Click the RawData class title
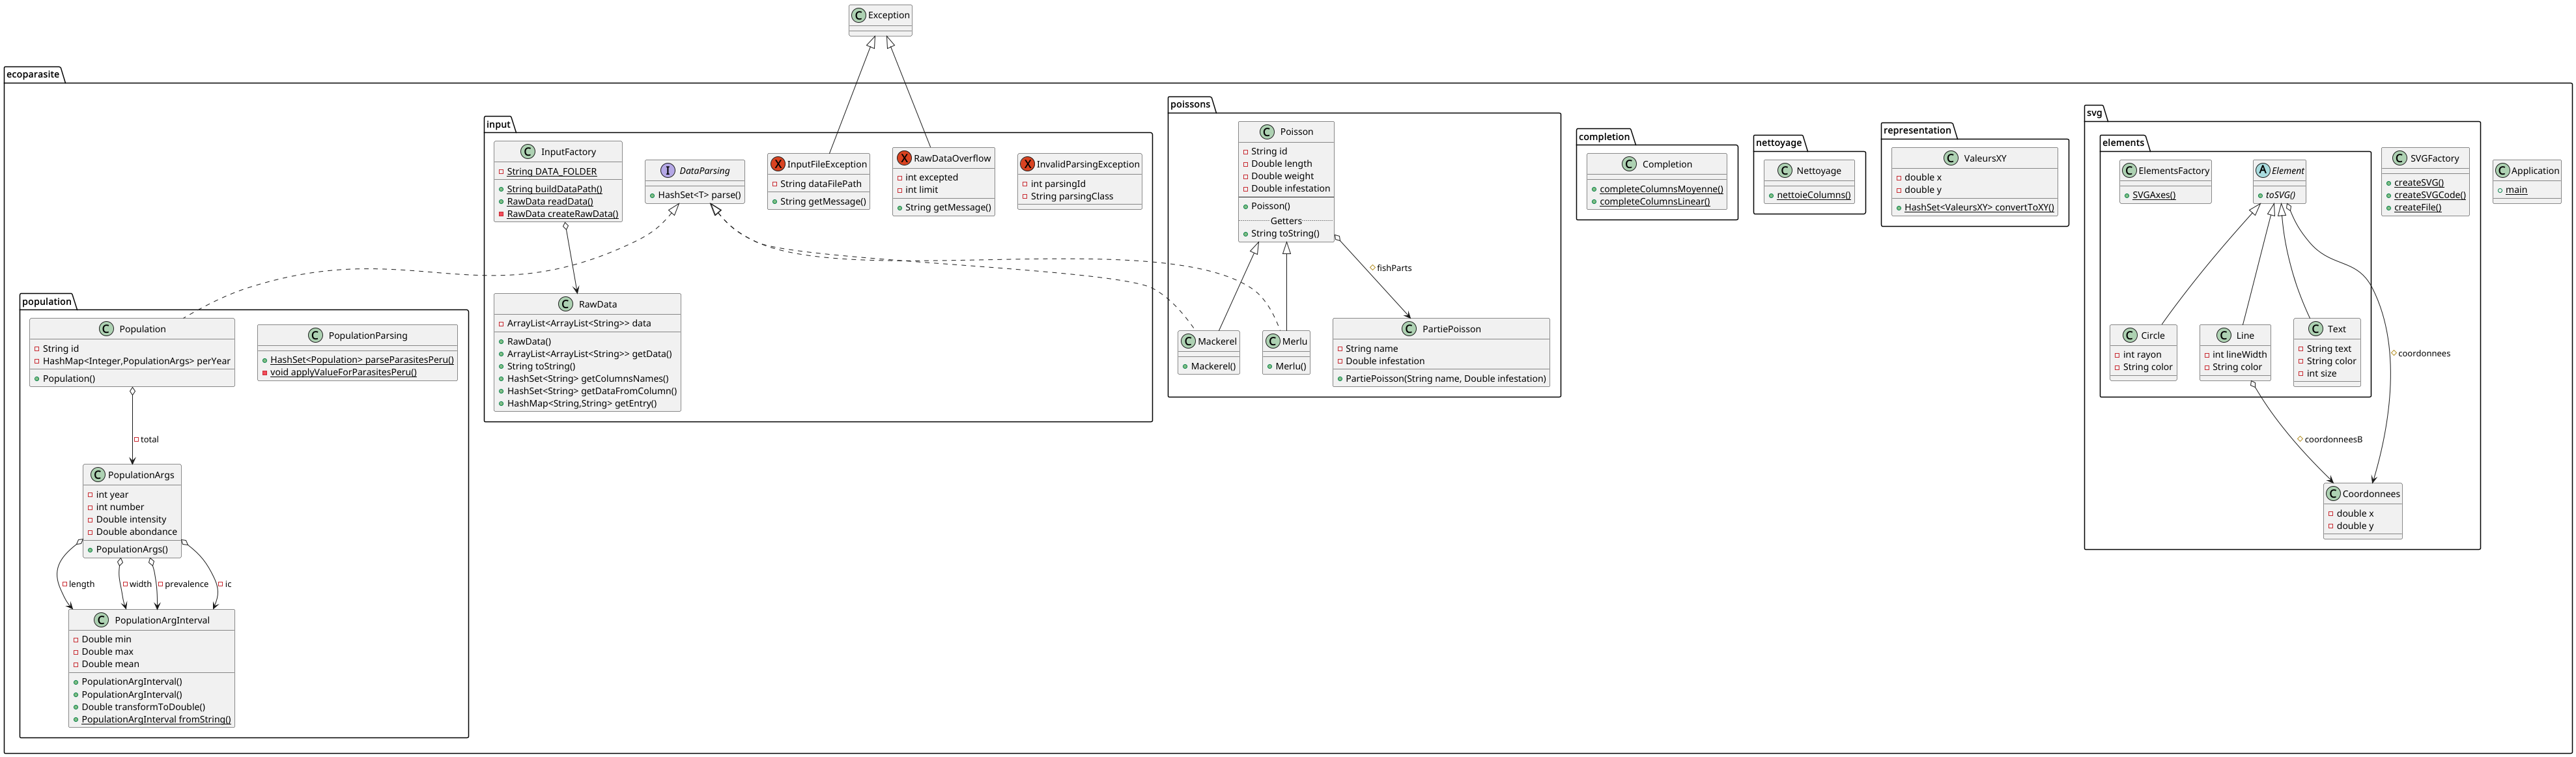Viewport: 2576px width, 757px height. [597, 304]
